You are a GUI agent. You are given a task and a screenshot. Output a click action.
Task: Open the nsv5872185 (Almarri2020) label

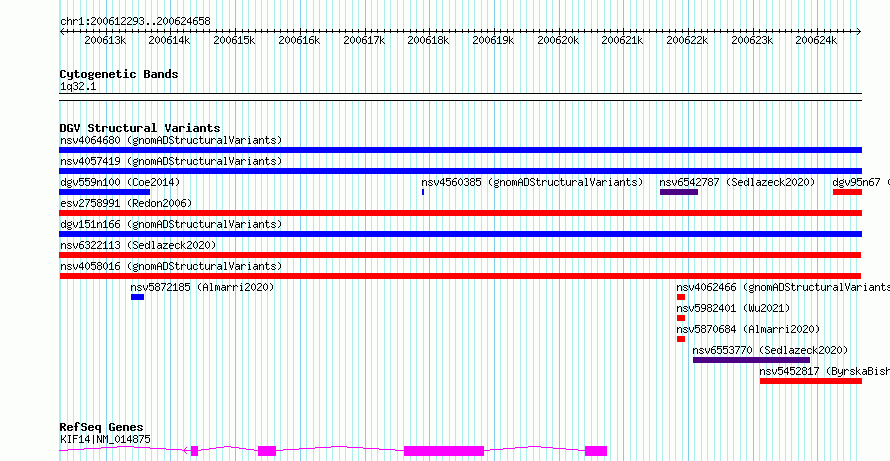pos(203,287)
